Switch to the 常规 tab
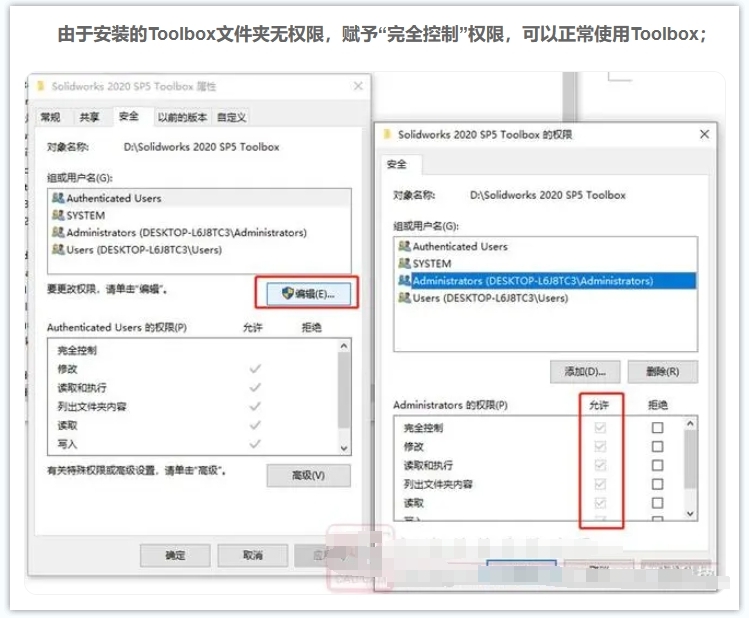749x618 pixels. [50, 117]
